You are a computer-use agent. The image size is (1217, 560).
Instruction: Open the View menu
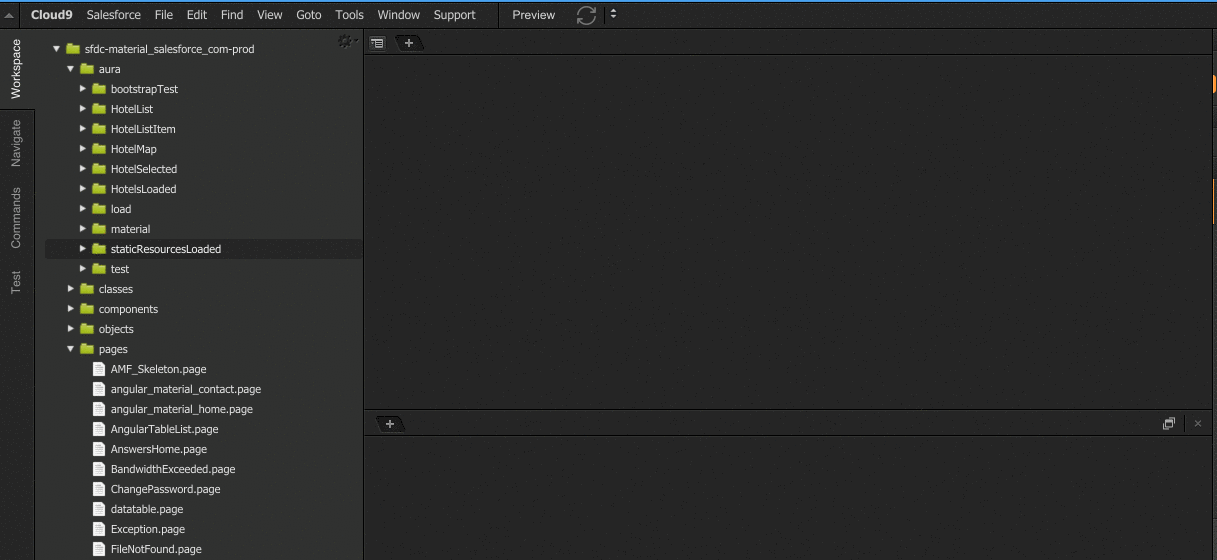pyautogui.click(x=270, y=15)
